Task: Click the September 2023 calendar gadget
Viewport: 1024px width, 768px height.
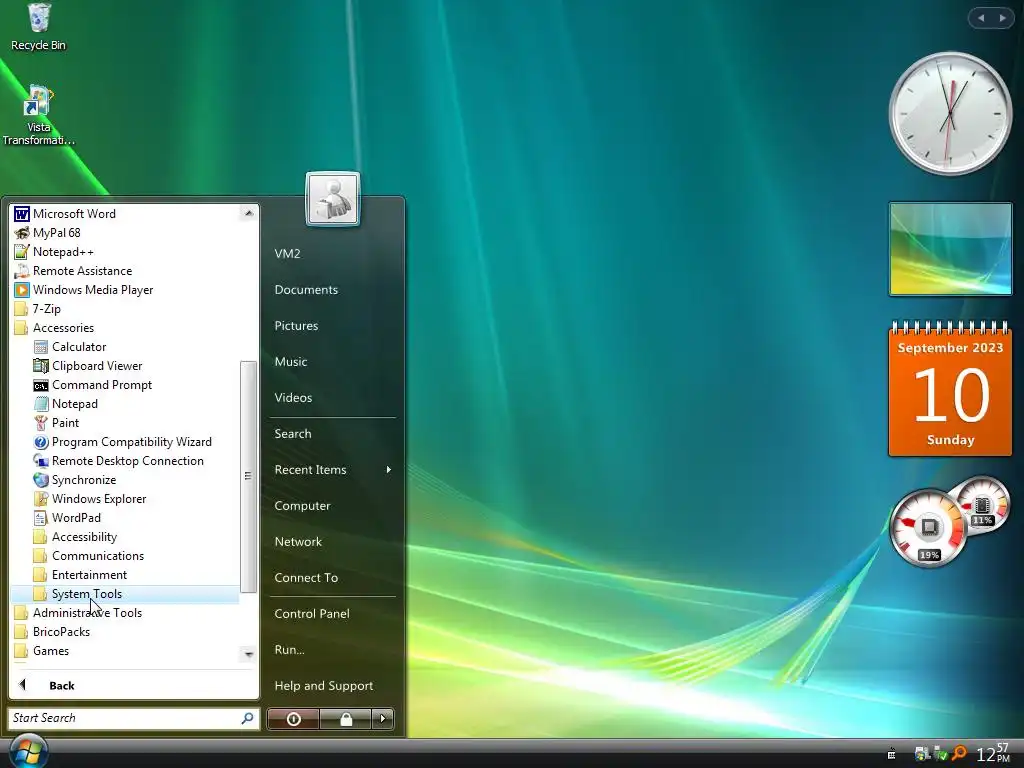Action: point(950,389)
